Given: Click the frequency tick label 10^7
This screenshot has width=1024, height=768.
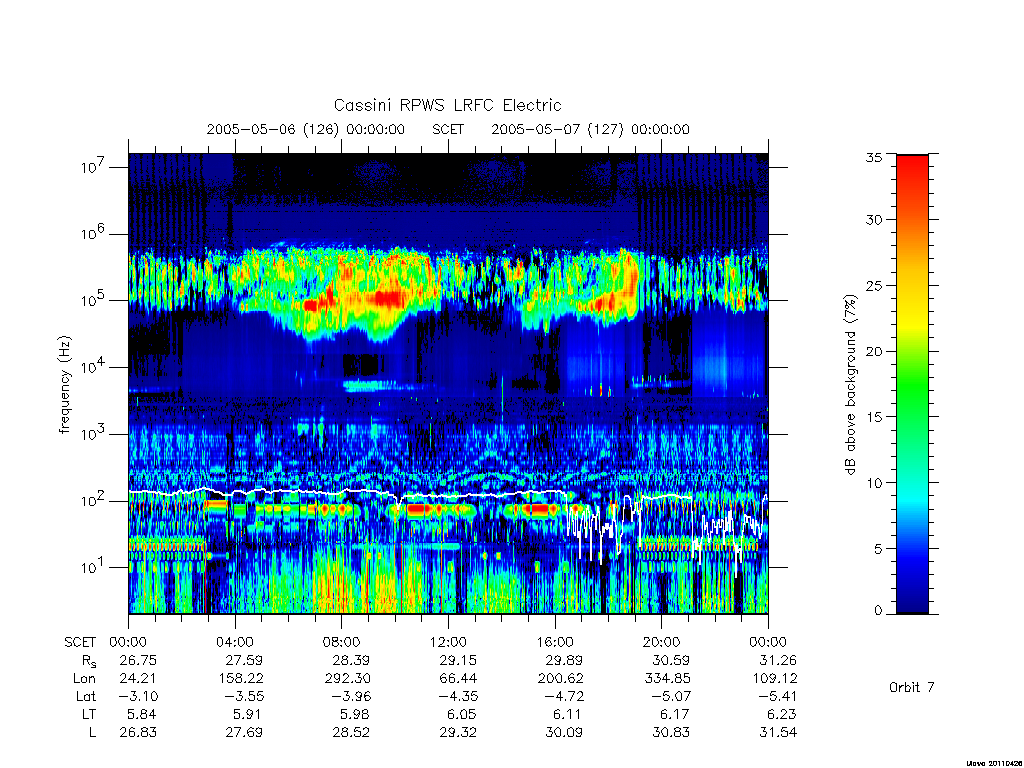Looking at the screenshot, I should tap(91, 167).
